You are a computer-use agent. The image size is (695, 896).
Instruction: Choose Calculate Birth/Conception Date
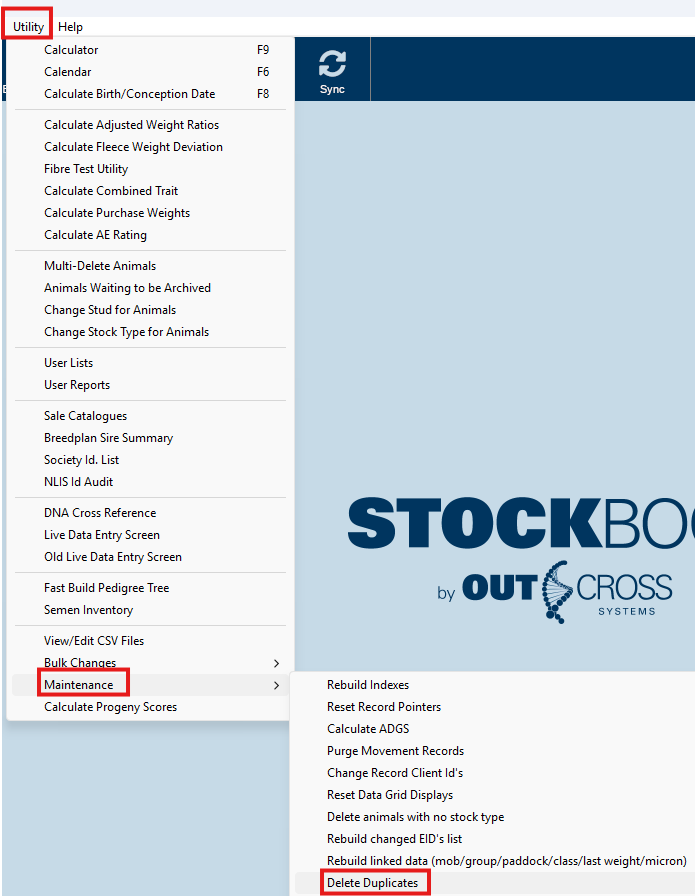(129, 94)
